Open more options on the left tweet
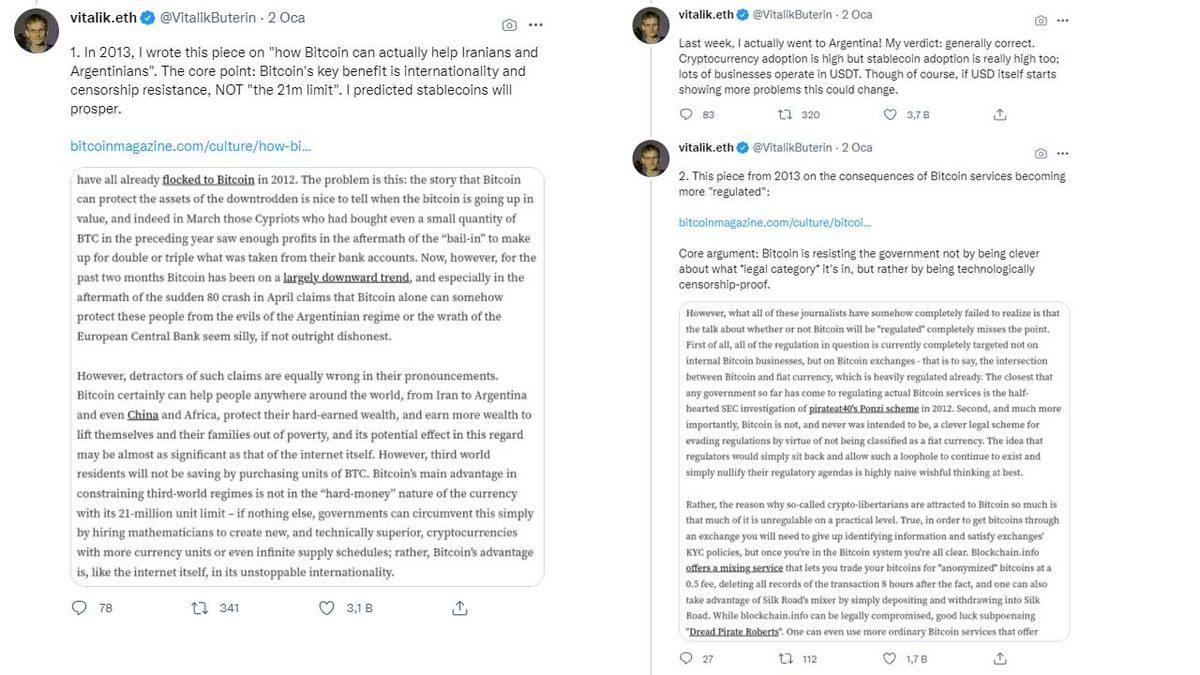This screenshot has height=675, width=1200. click(x=536, y=24)
